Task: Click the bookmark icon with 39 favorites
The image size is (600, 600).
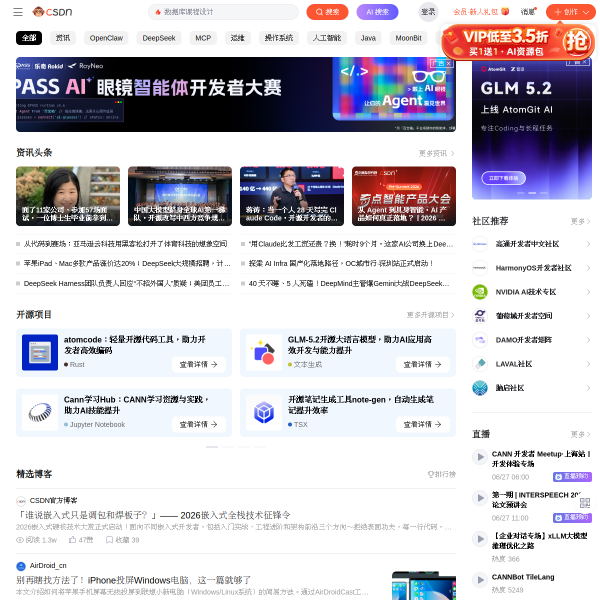Action: [109, 540]
